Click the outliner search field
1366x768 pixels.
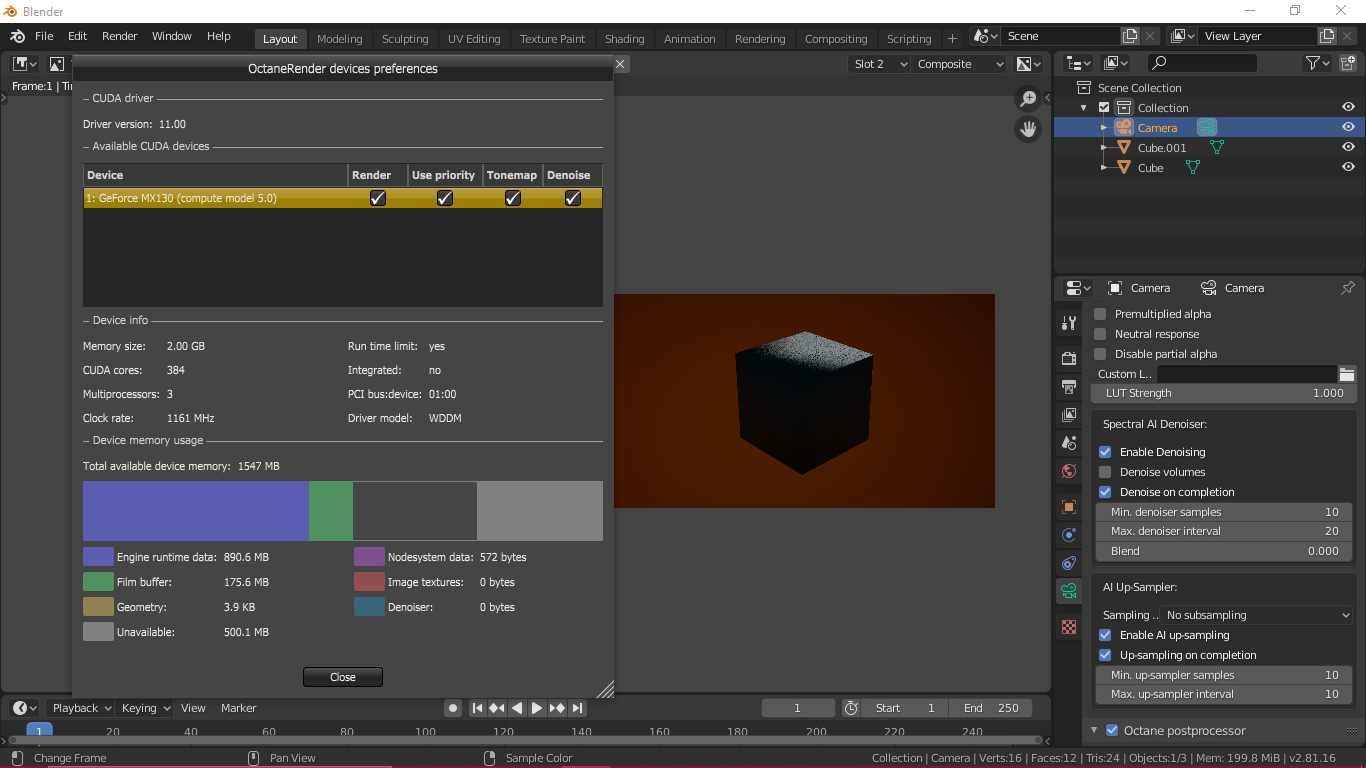(1201, 63)
